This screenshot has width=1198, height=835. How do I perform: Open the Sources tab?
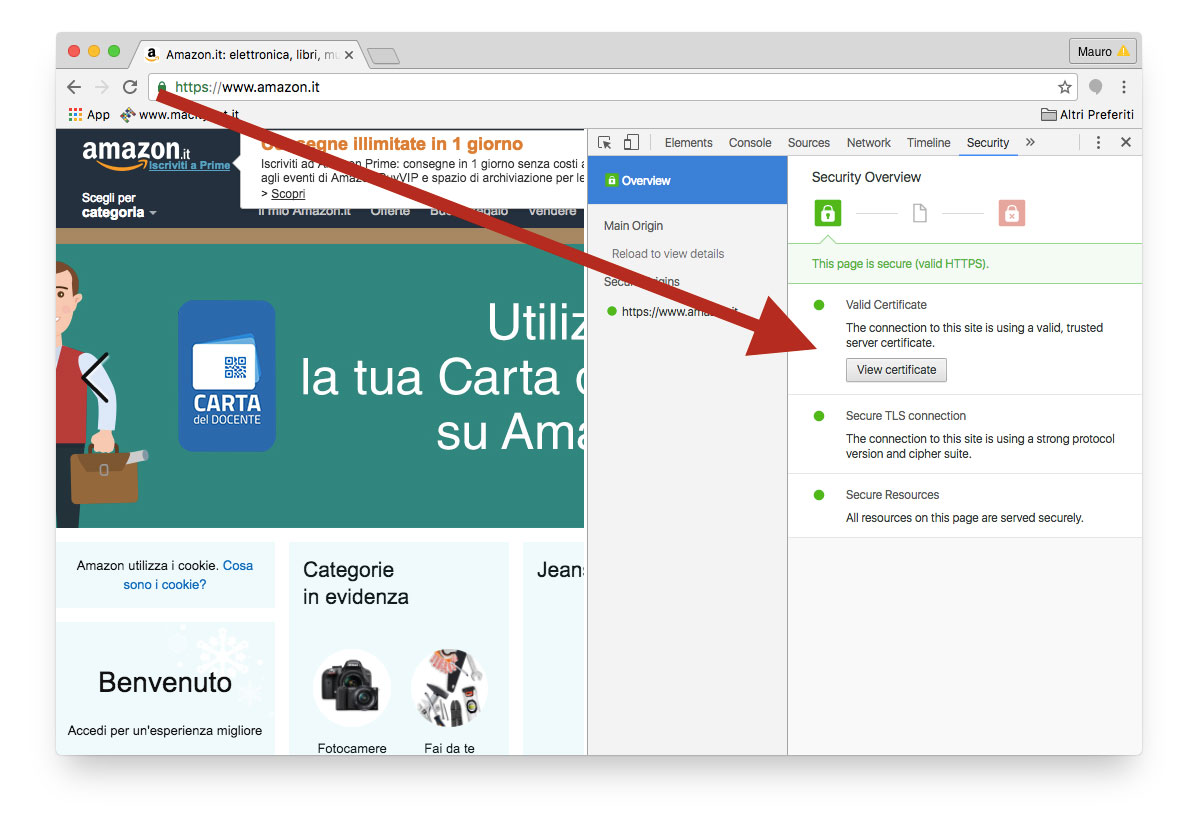(808, 143)
